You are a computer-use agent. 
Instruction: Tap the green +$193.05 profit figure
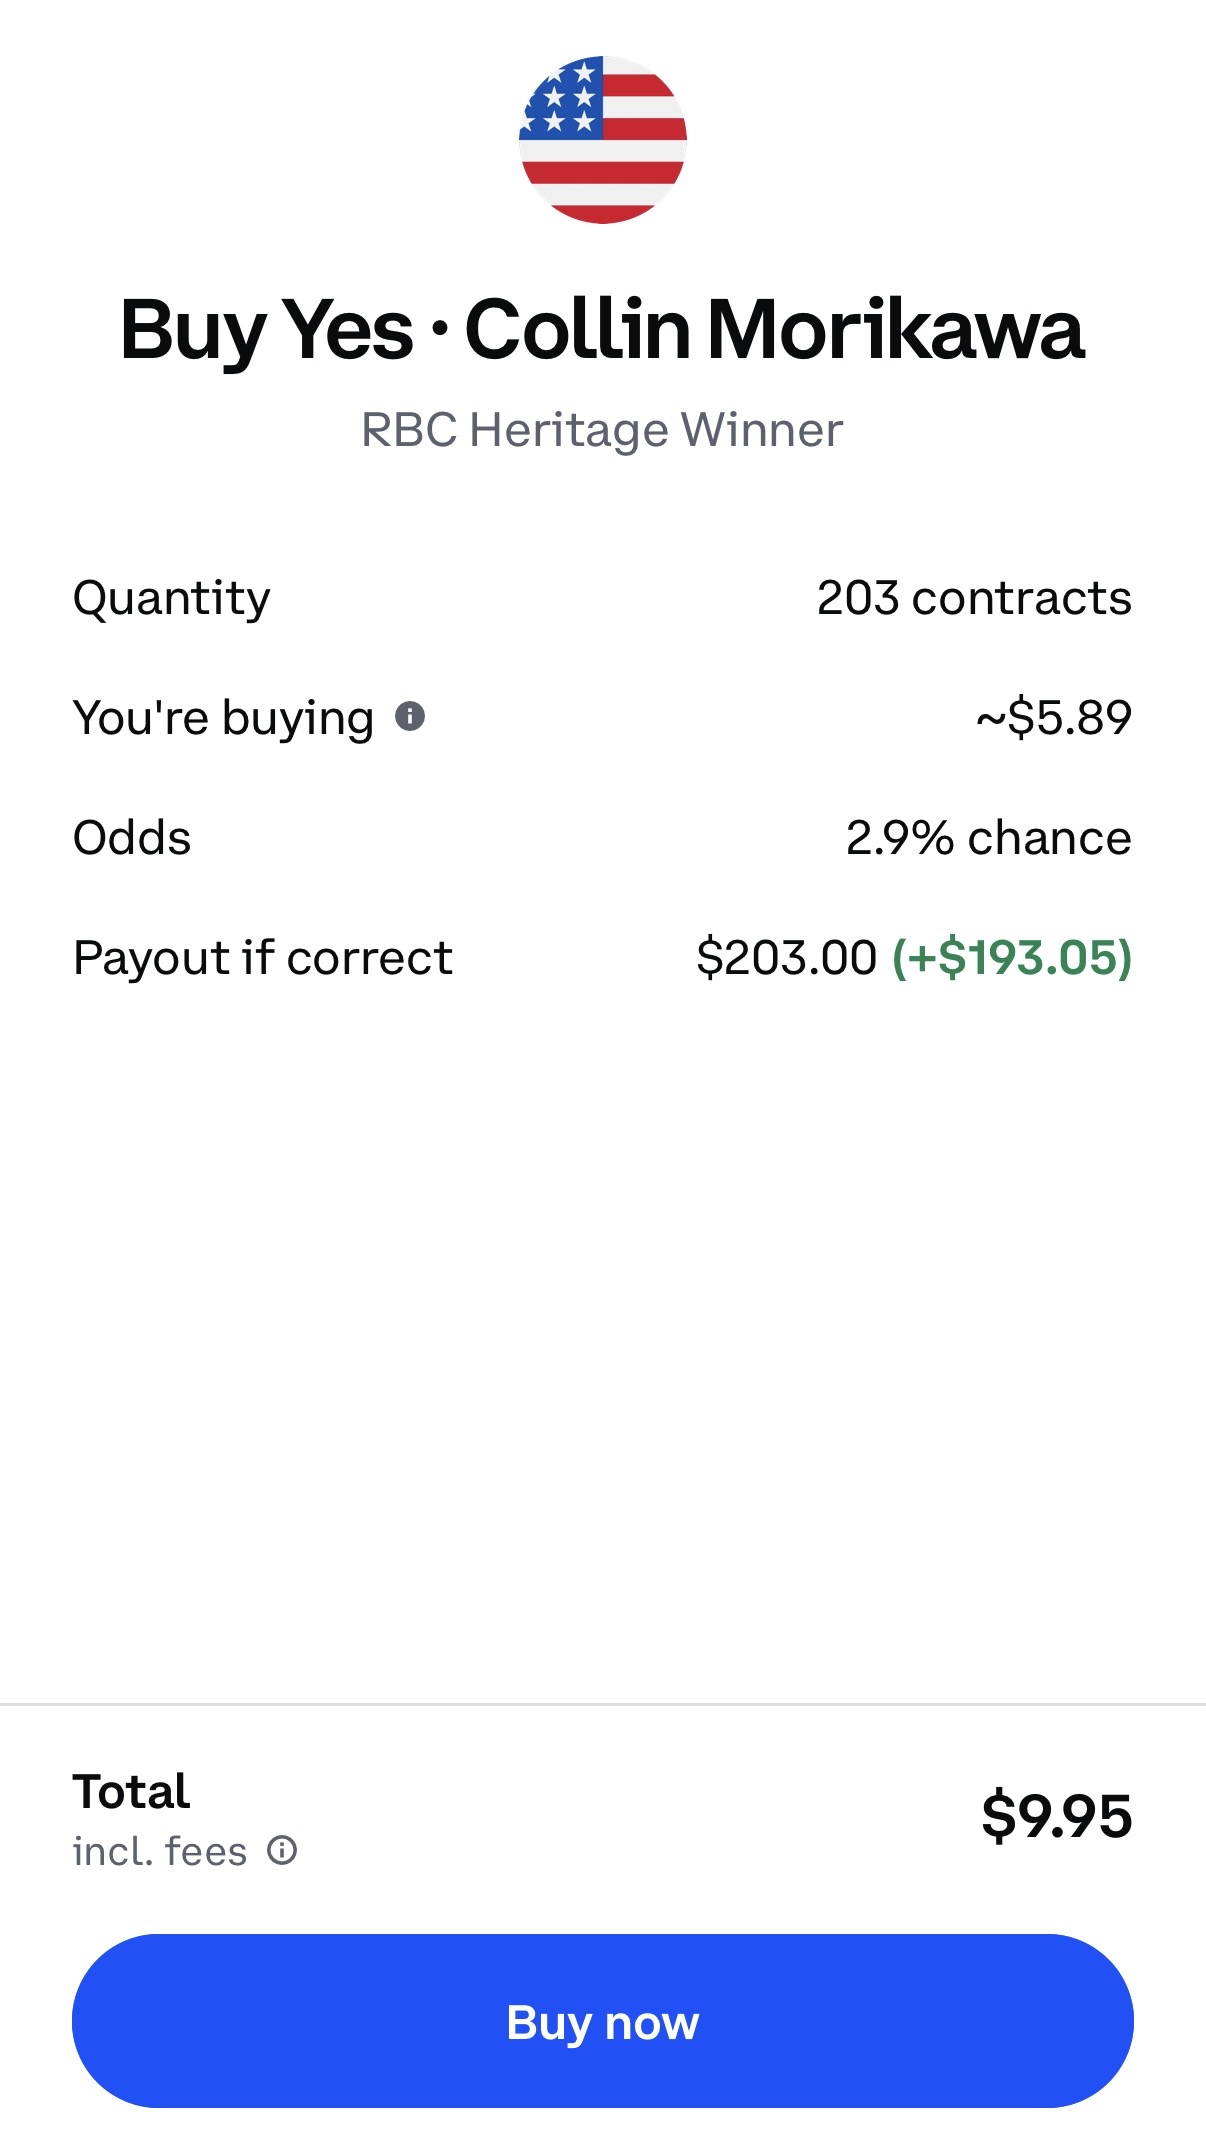(1012, 958)
